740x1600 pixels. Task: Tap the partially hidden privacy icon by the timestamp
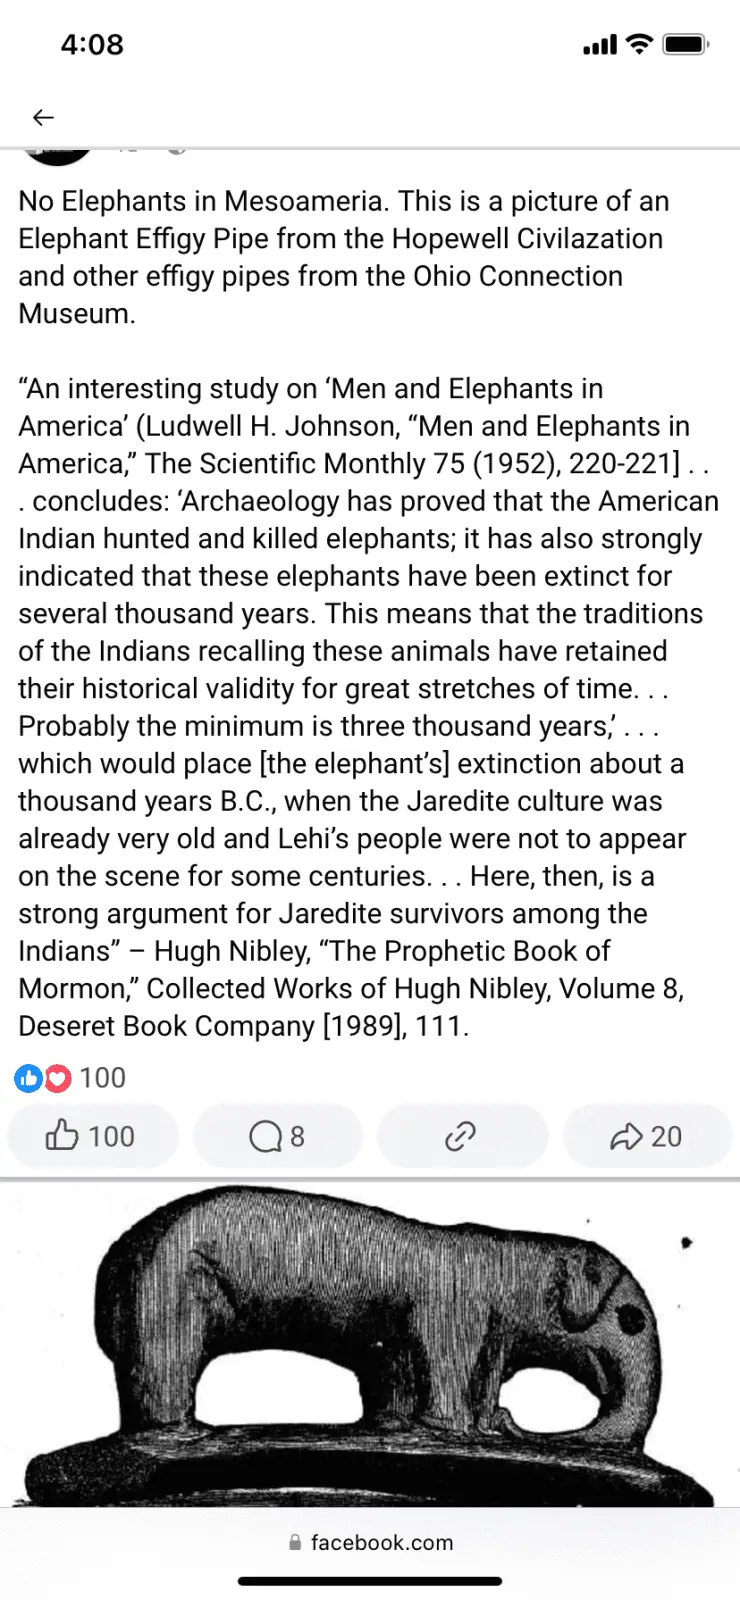click(176, 151)
